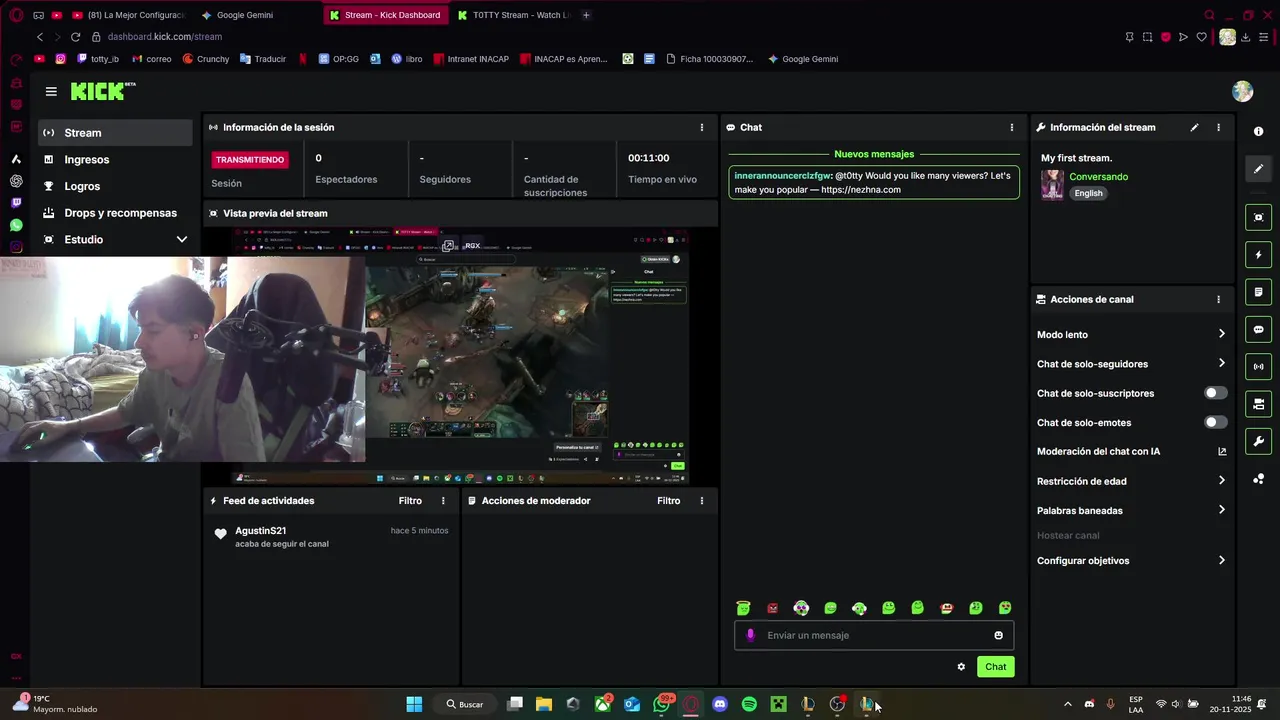Open Feed de actividades three-dot menu

tap(443, 500)
